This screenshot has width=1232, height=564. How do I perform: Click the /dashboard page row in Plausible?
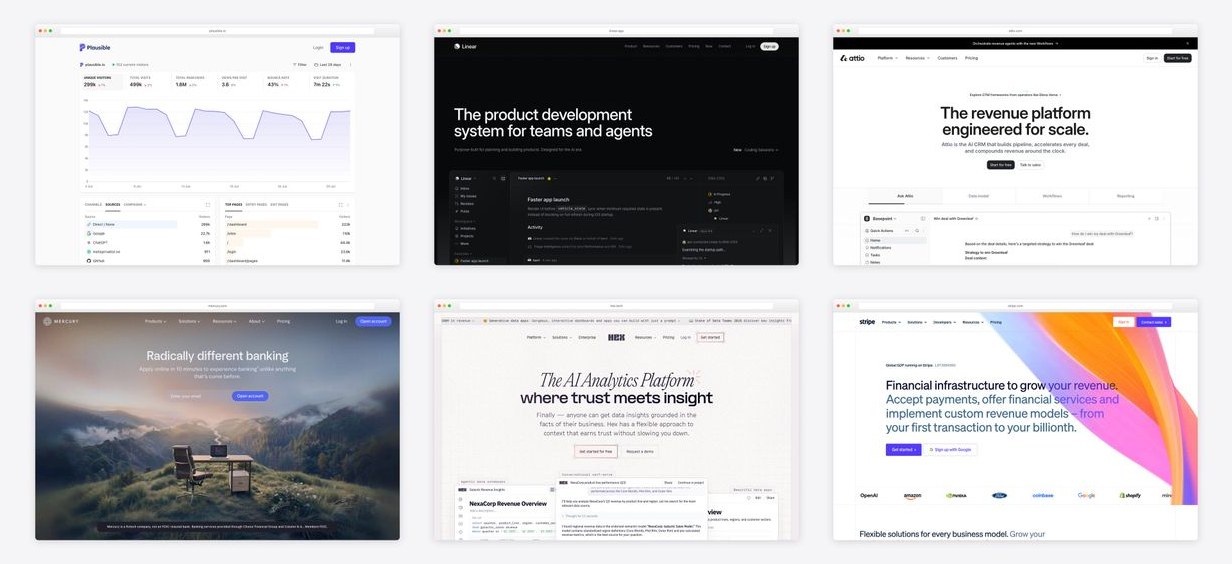tap(288, 224)
